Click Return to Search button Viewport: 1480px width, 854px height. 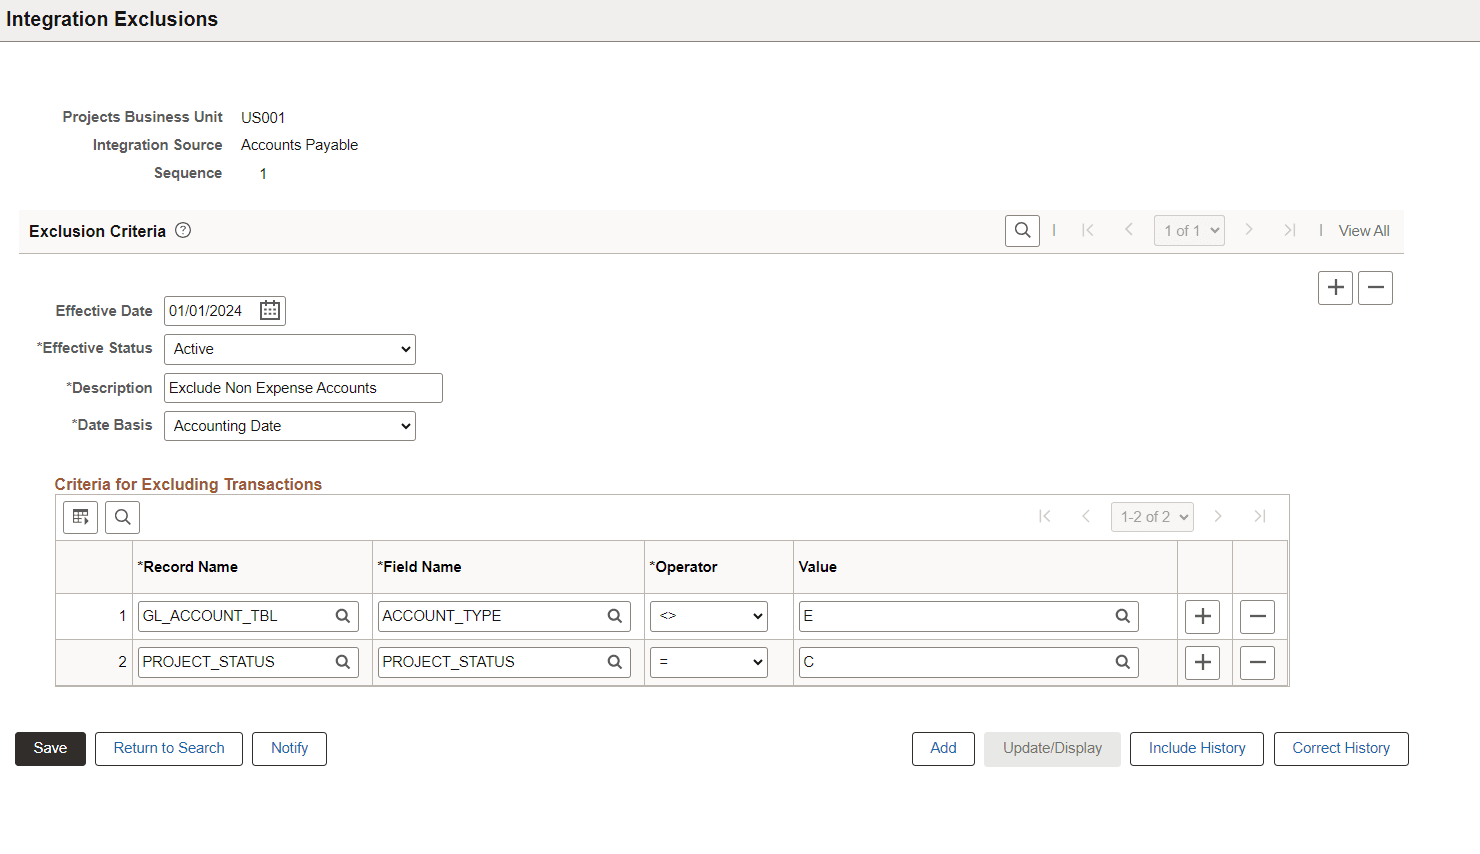point(169,749)
